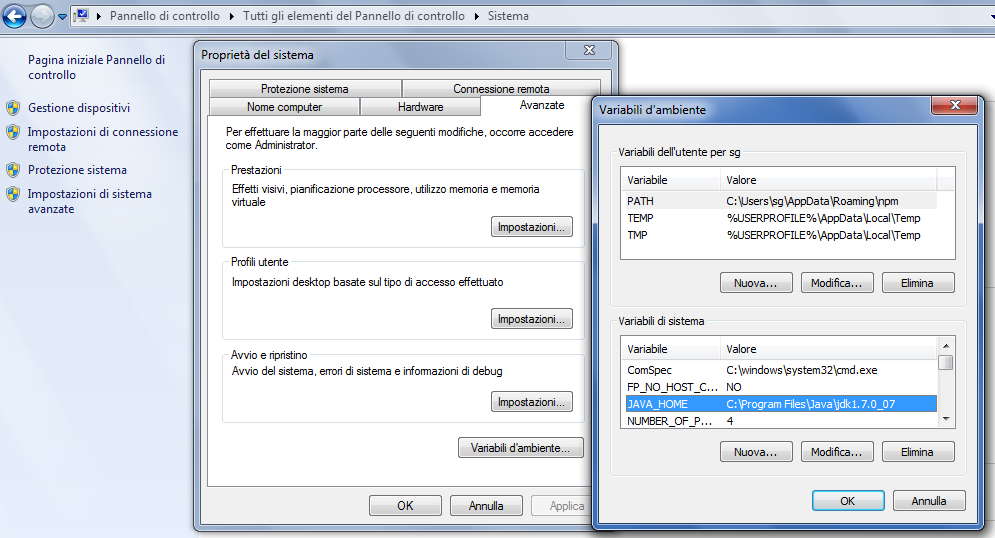Screen dimensions: 995x538
Task: Select user variable PATH row
Action: (x=781, y=201)
